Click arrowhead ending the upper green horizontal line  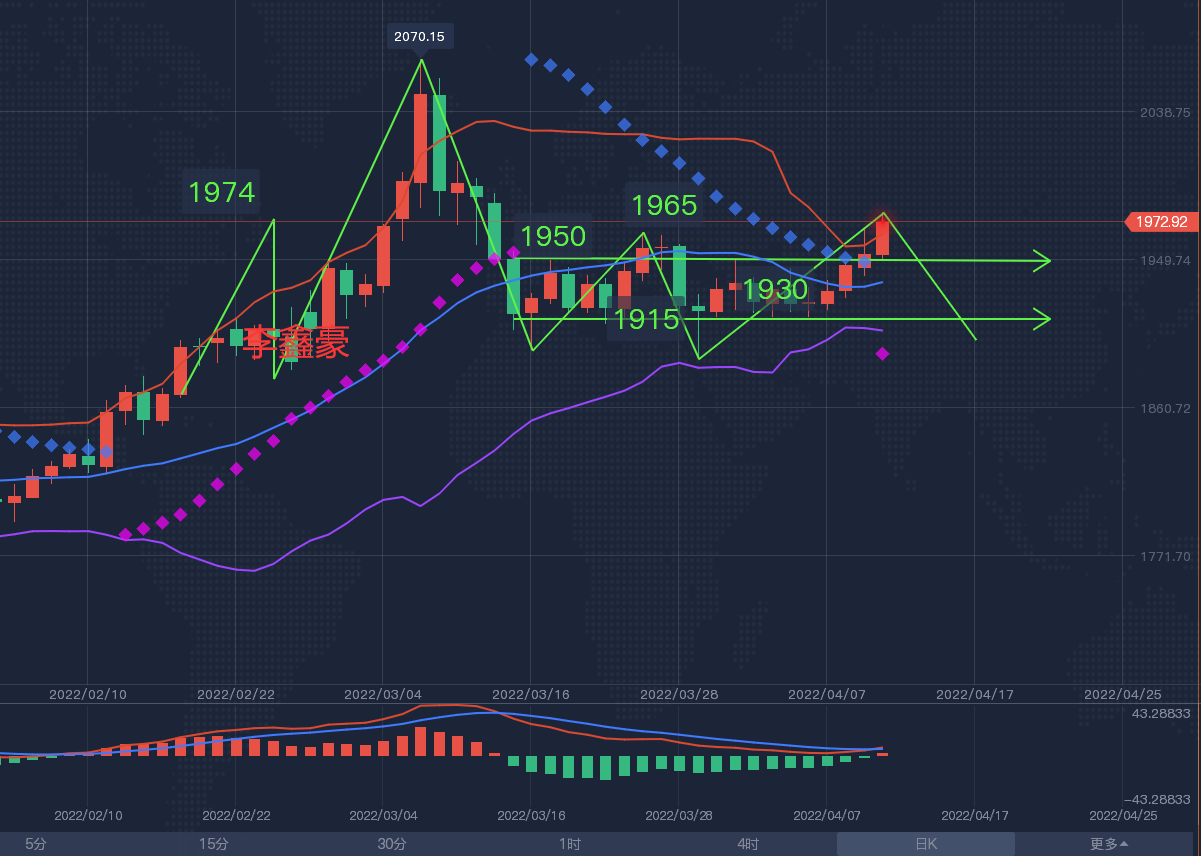pos(1042,261)
